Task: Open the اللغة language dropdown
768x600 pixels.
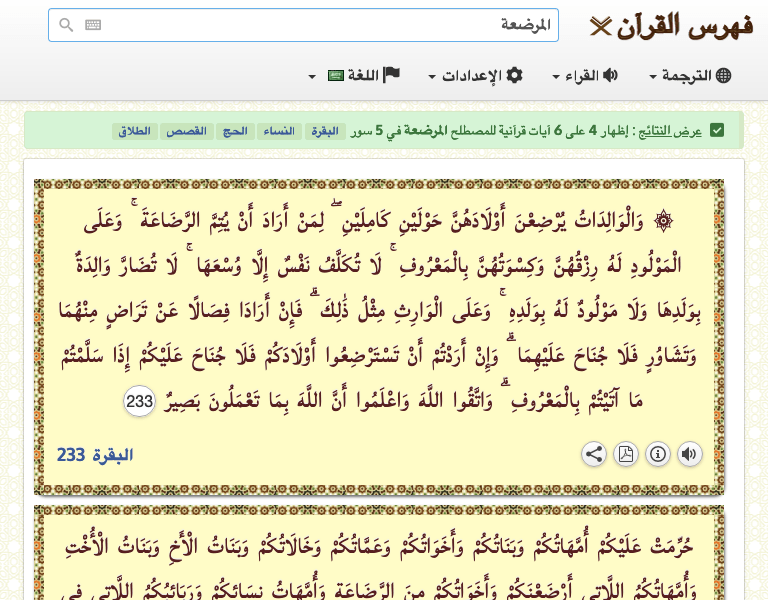Action: click(355, 75)
